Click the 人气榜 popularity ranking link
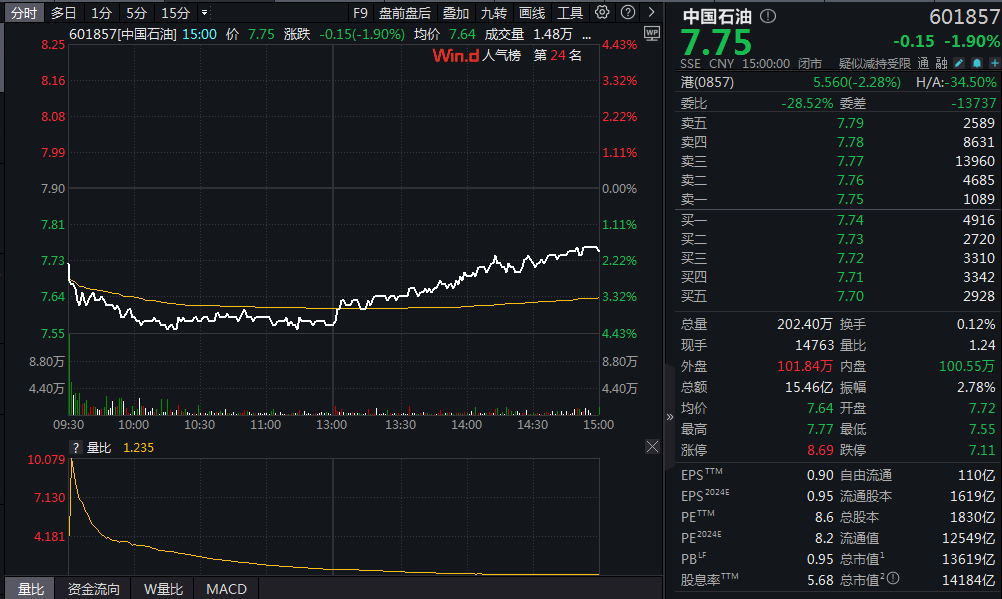The width and height of the screenshot is (1002, 599). (x=502, y=55)
